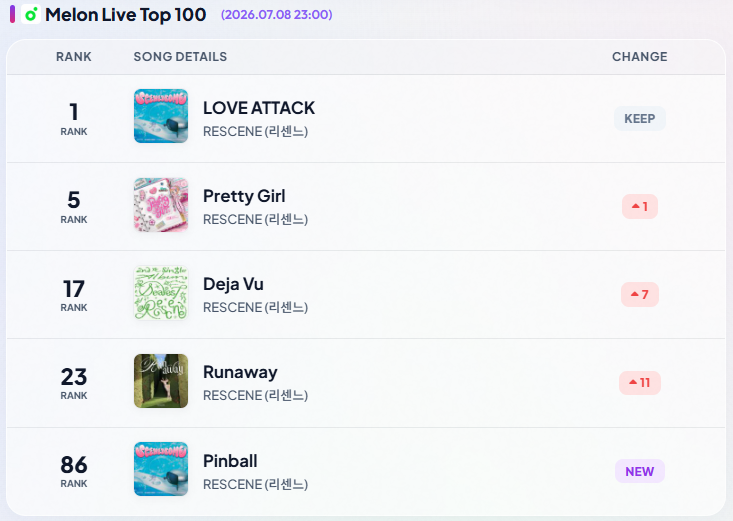Viewport: 733px width, 521px height.
Task: Click the up 1 change badge
Action: coord(640,207)
